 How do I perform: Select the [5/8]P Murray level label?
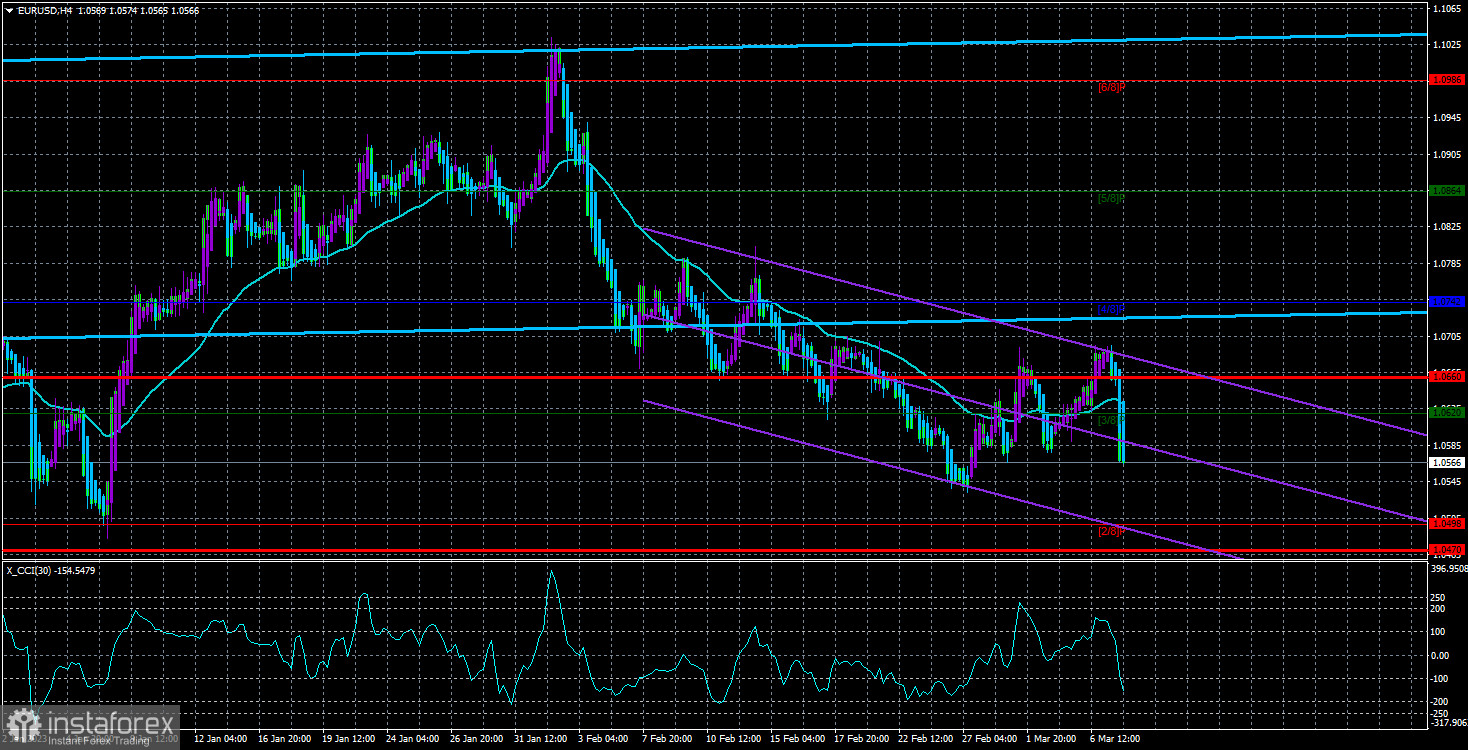pos(1112,198)
